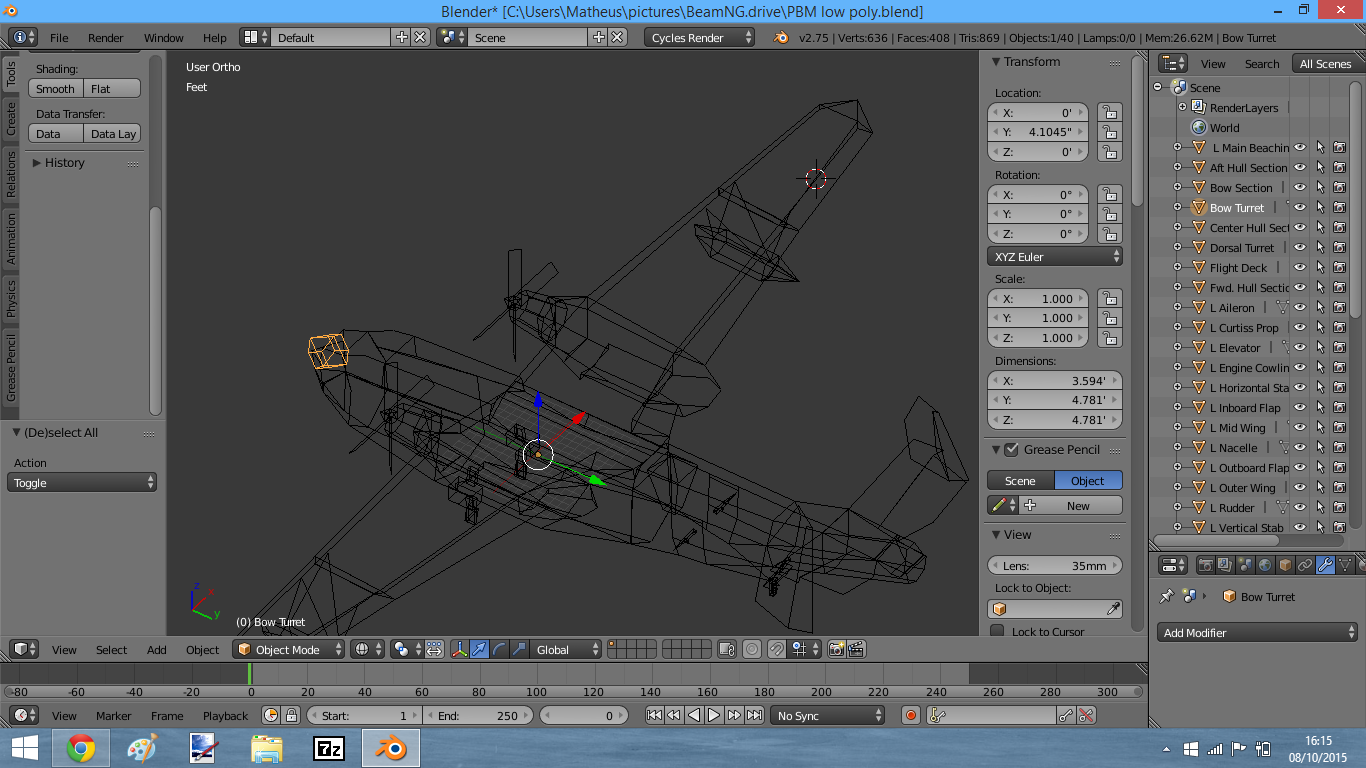1366x768 pixels.
Task: Open the No Sync playback dropdown
Action: (828, 715)
